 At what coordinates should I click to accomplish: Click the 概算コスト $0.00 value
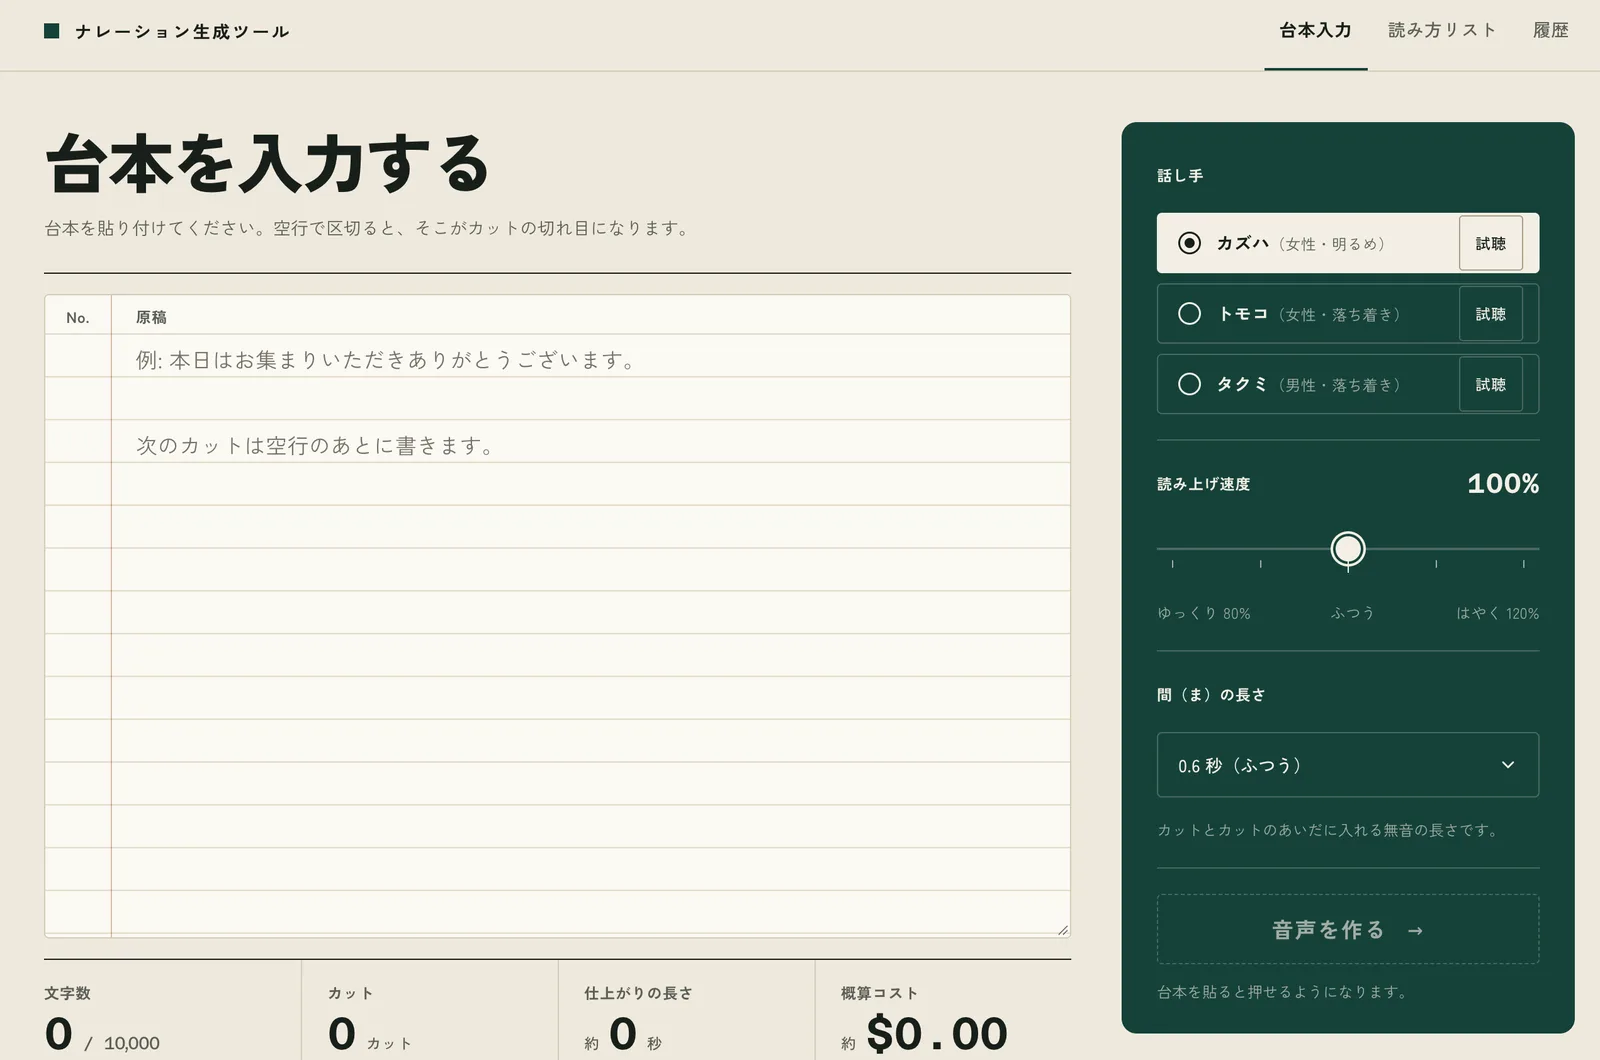click(936, 1033)
